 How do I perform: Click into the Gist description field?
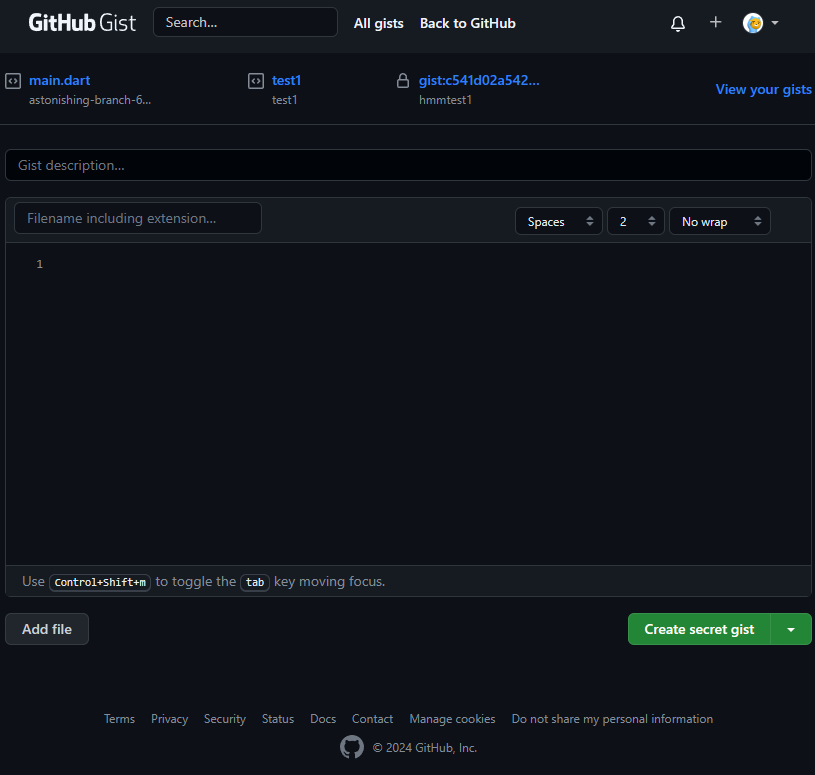coord(408,165)
